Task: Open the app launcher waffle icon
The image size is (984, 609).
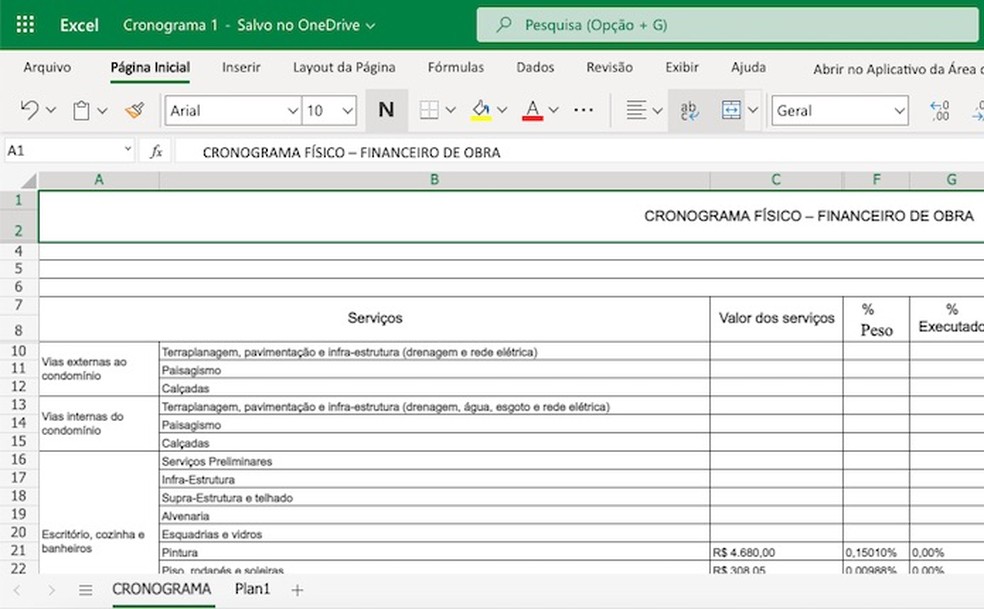Action: [x=26, y=25]
